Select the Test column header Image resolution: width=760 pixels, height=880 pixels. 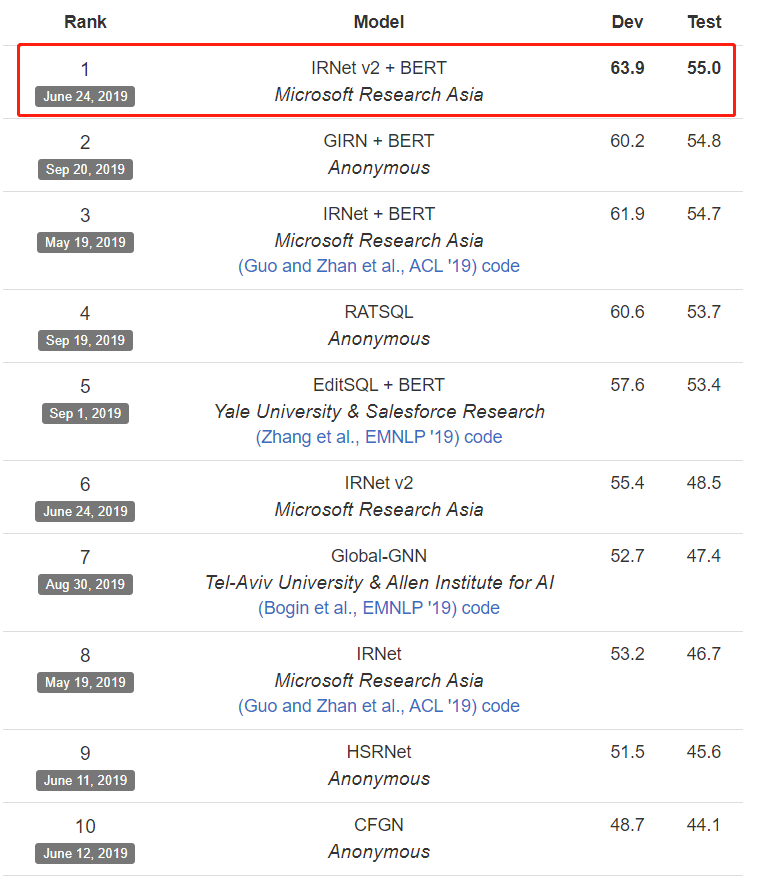pos(704,22)
